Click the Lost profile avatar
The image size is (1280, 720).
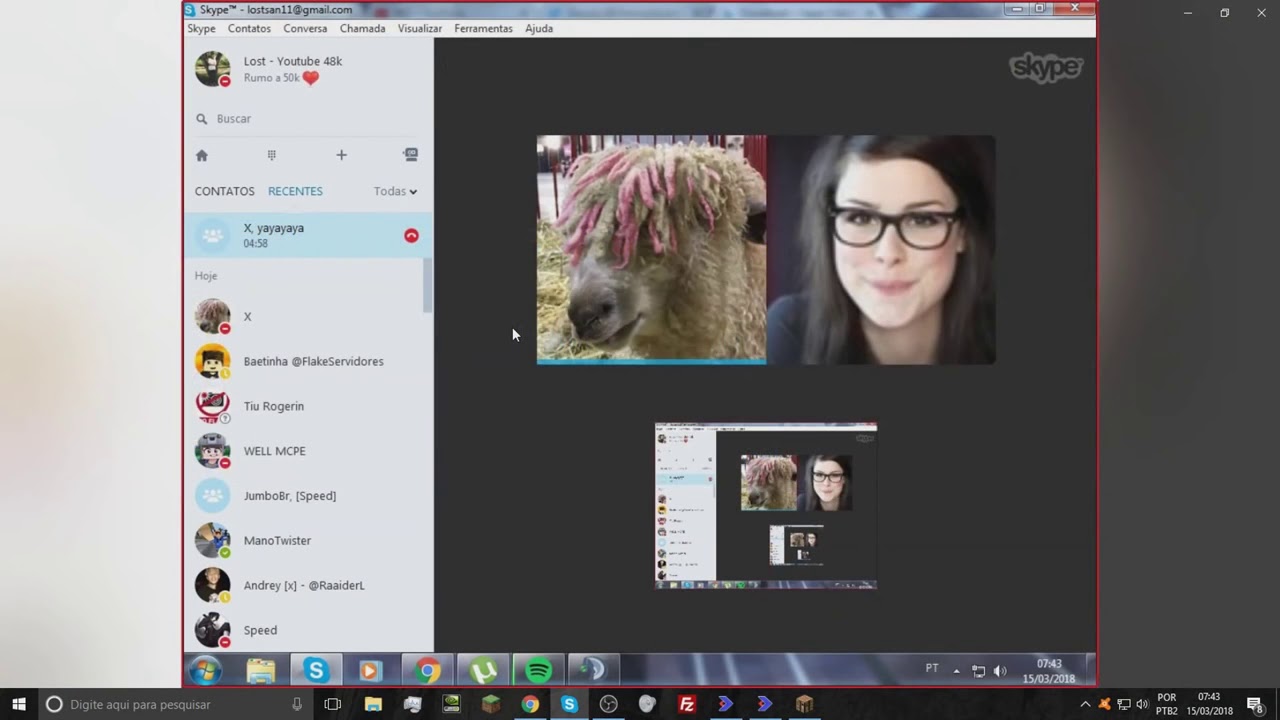click(x=212, y=69)
